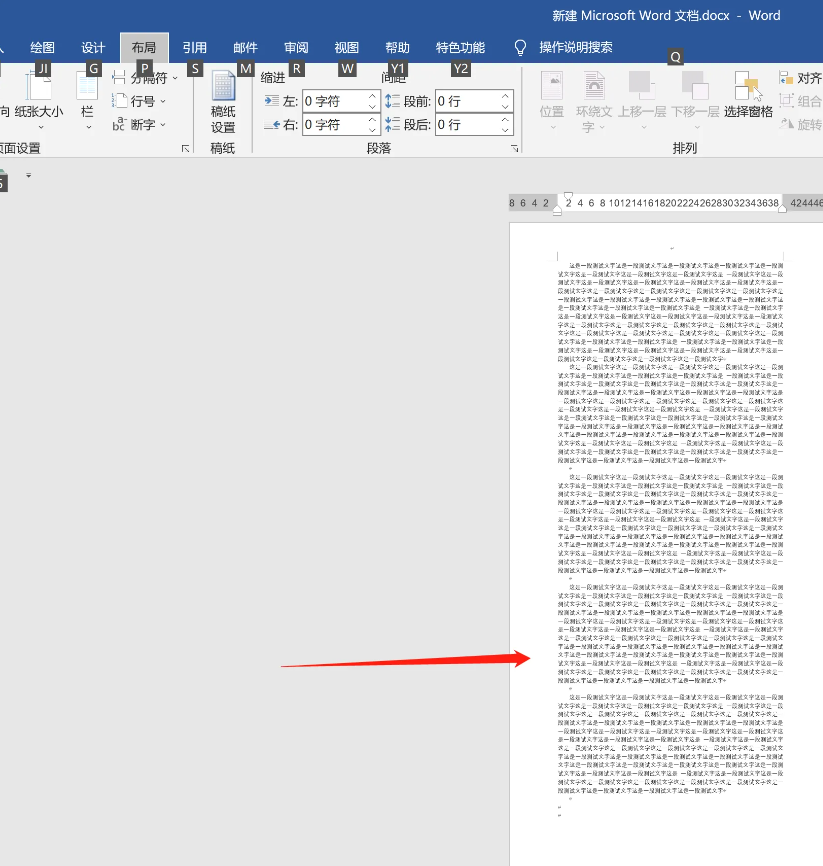Viewport: 823px width, 866px height.
Task: Switch to the 设计 Design tab
Action: [x=93, y=47]
